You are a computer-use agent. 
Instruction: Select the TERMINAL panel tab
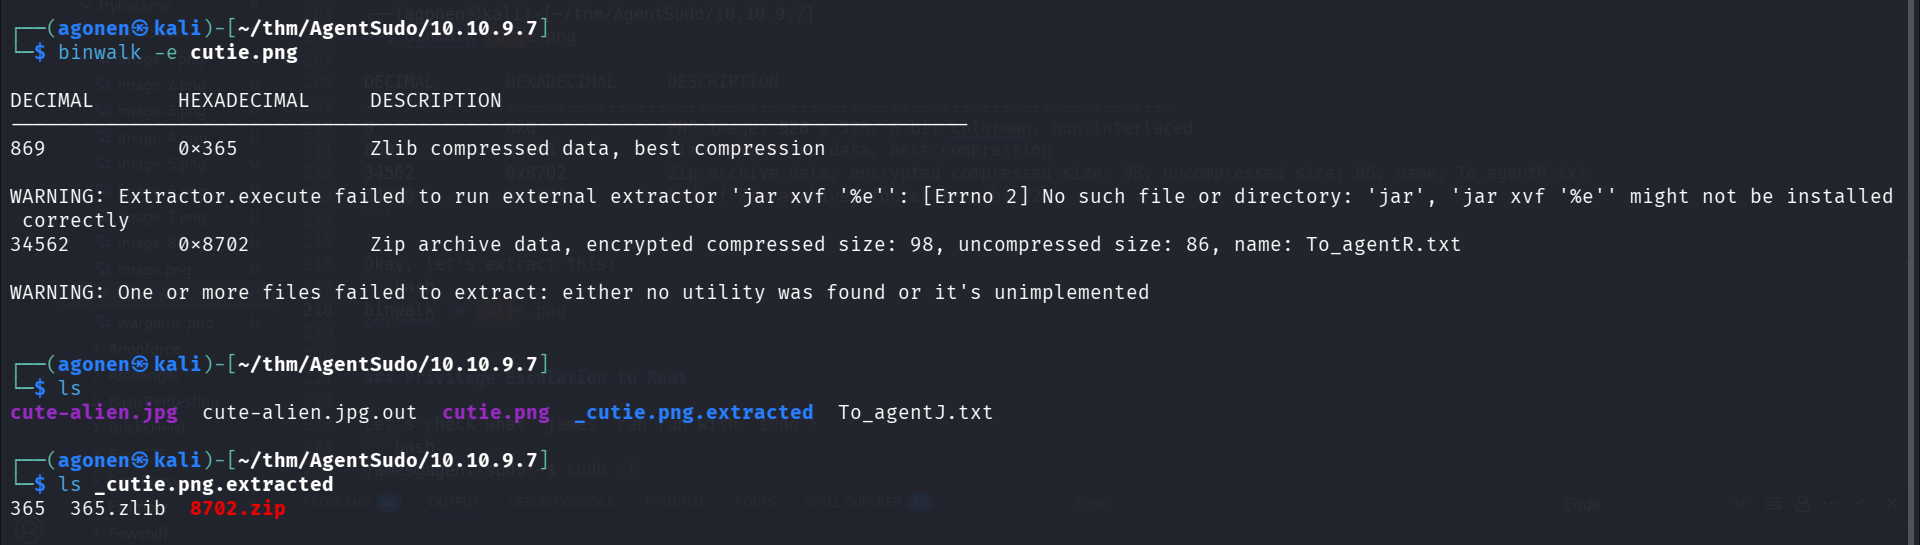(673, 502)
